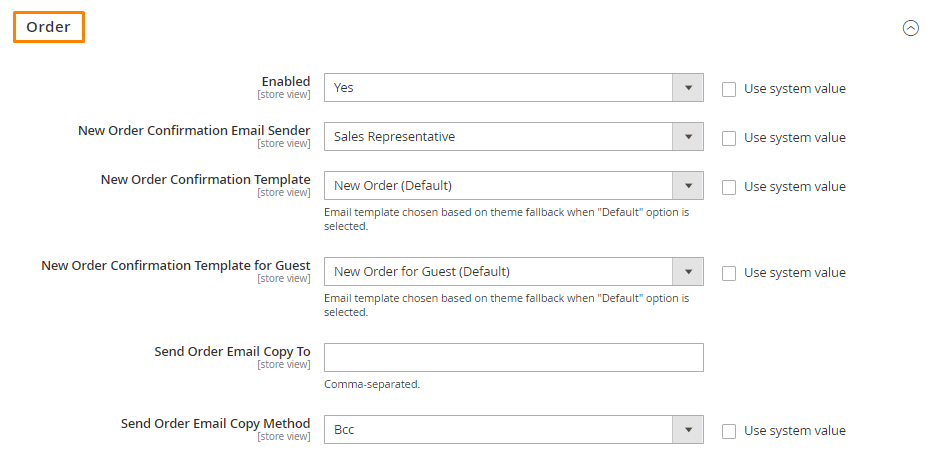Click the Comma-separated hint text
The height and width of the screenshot is (465, 933).
coord(372,384)
